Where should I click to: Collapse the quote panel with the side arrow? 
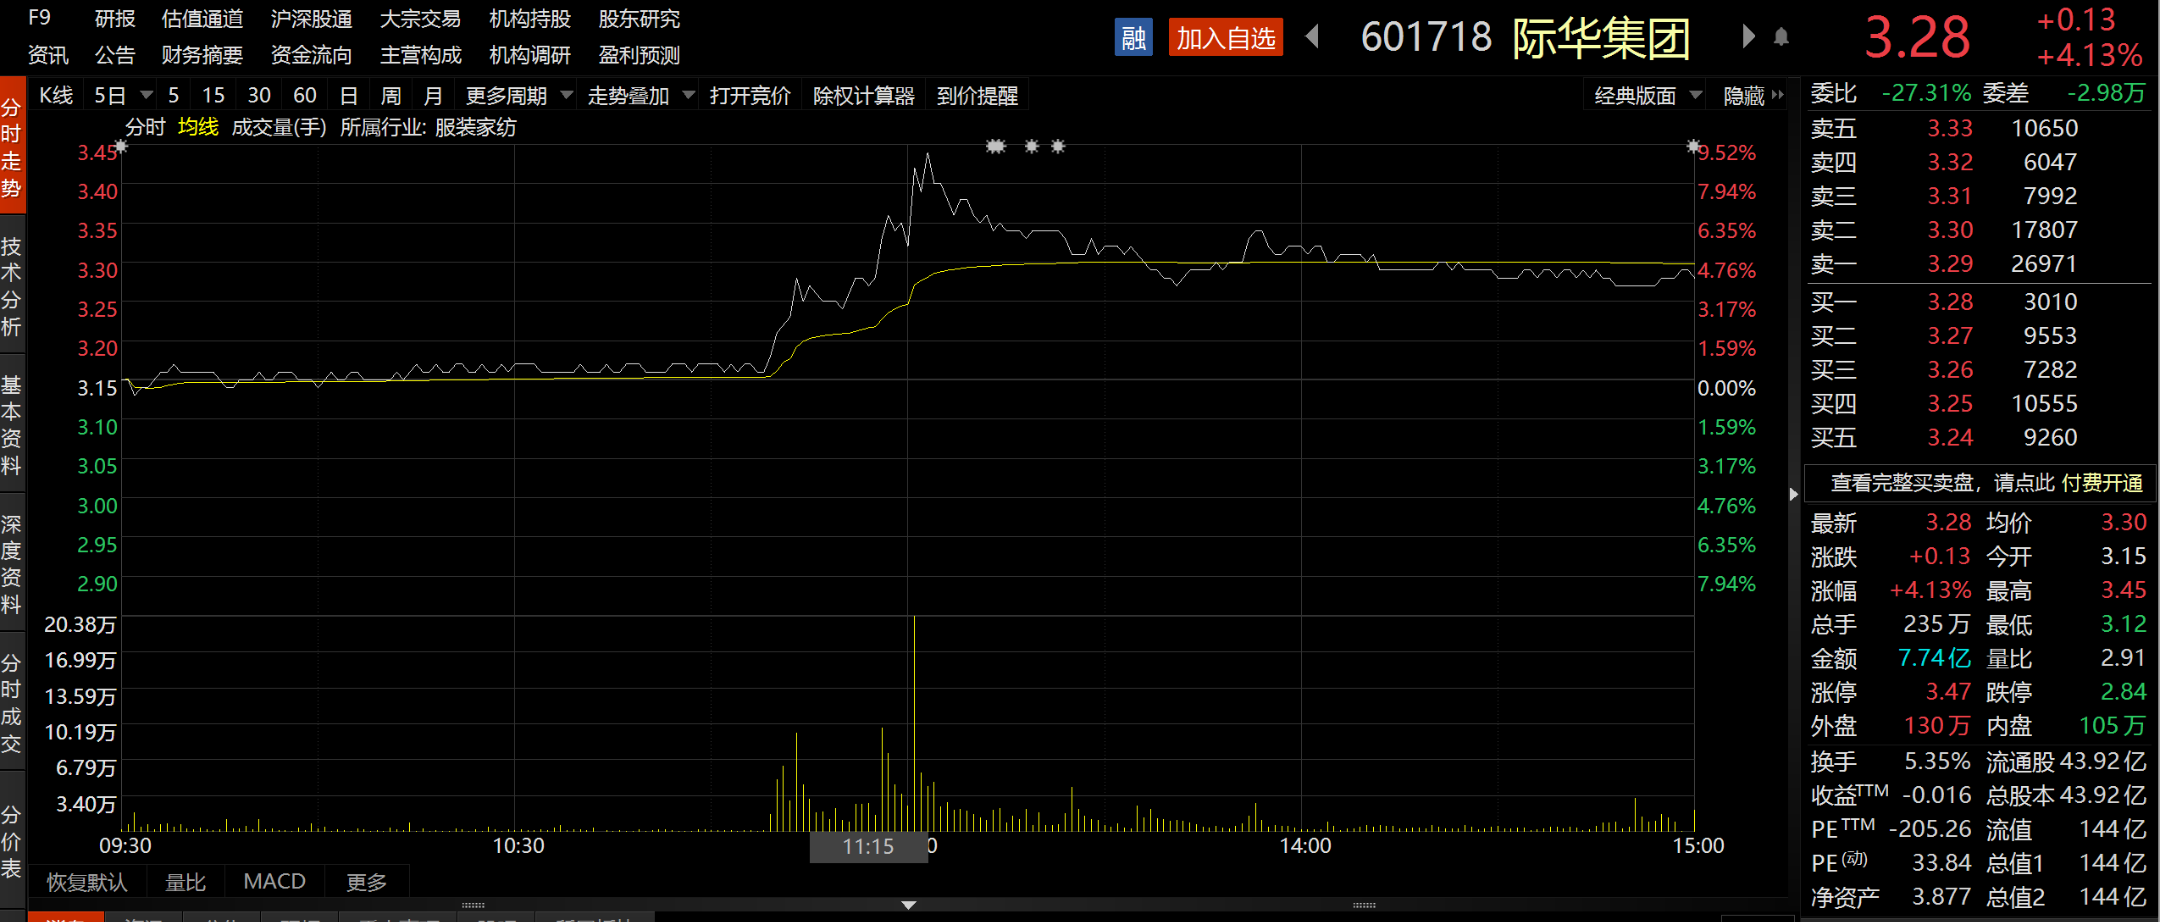point(1794,494)
